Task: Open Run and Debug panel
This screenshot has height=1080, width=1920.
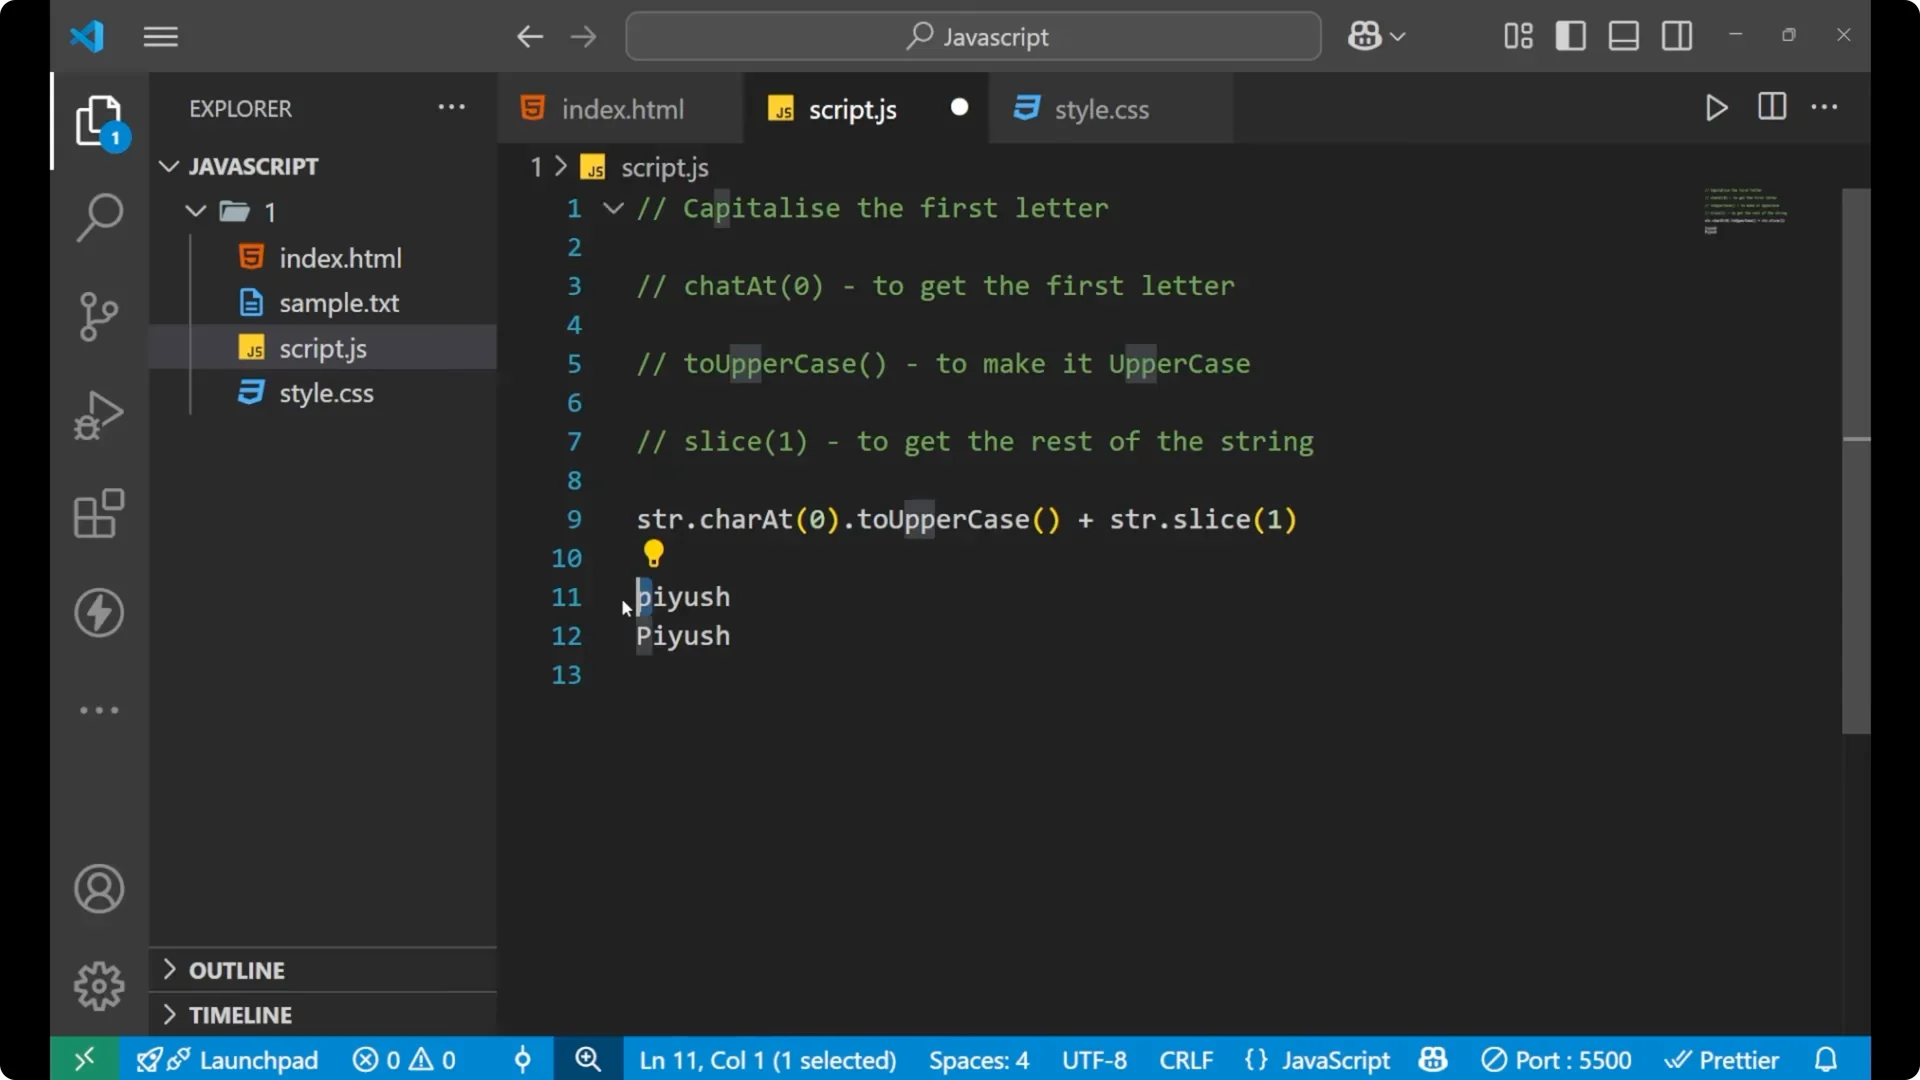Action: (x=98, y=415)
